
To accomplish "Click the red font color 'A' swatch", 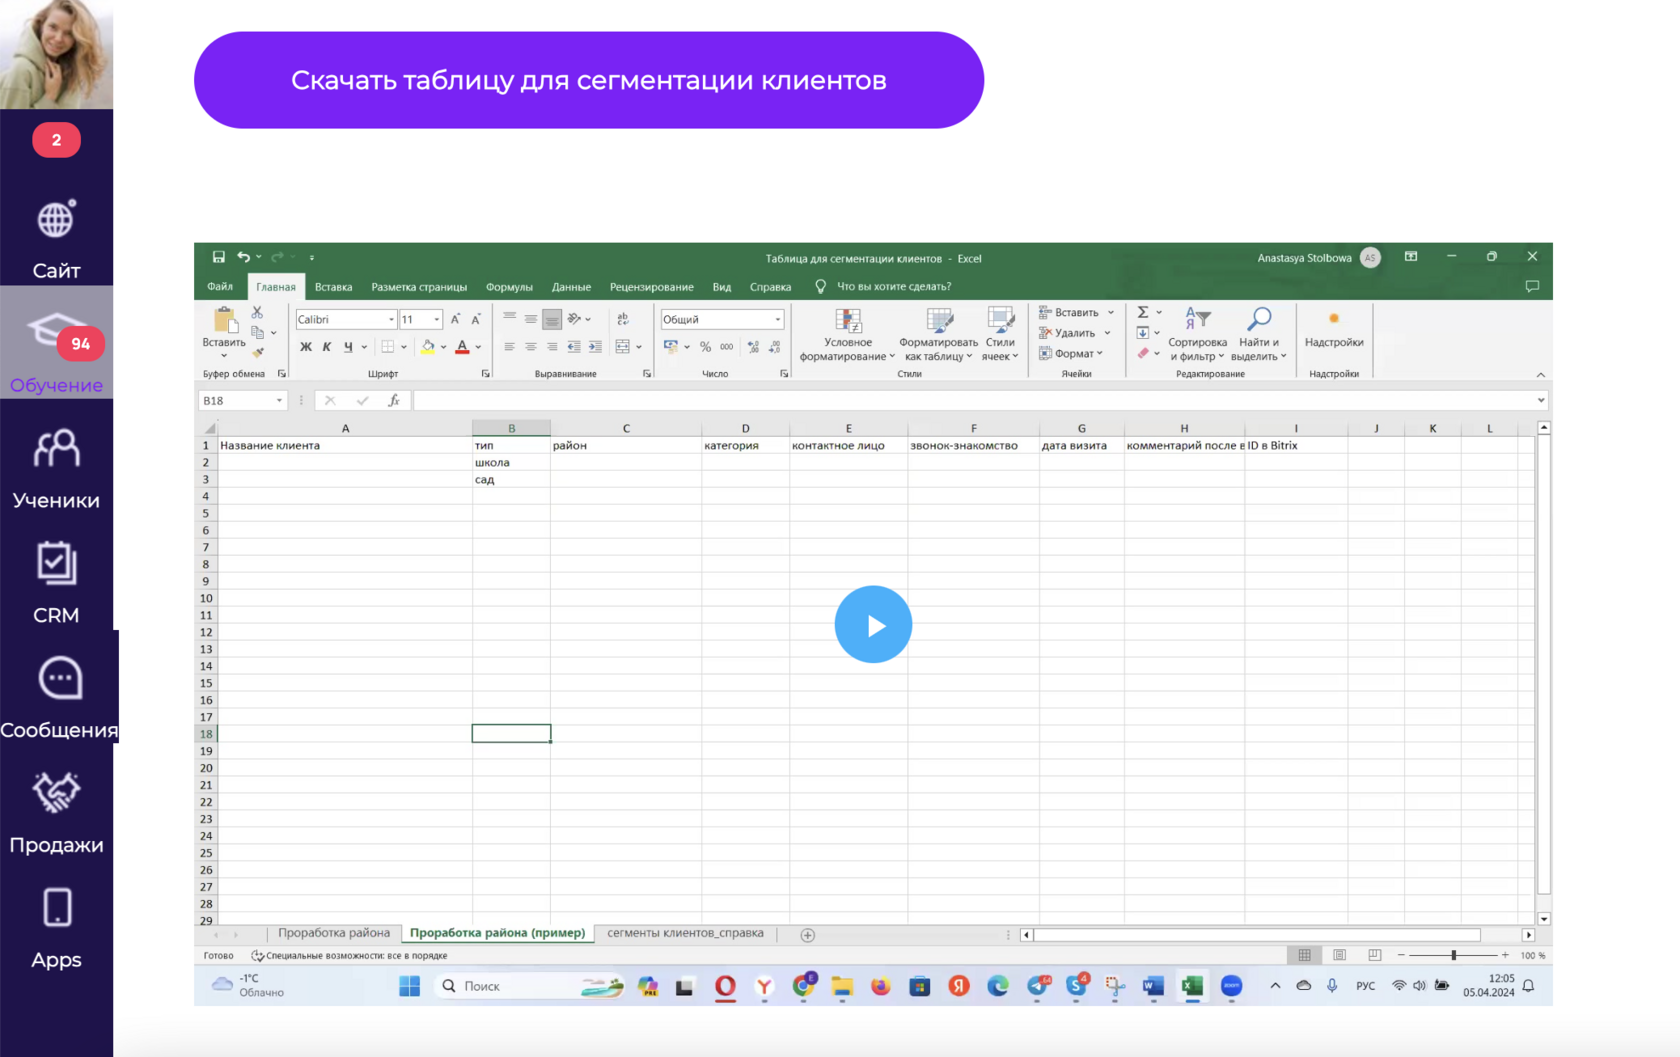I will (x=462, y=347).
